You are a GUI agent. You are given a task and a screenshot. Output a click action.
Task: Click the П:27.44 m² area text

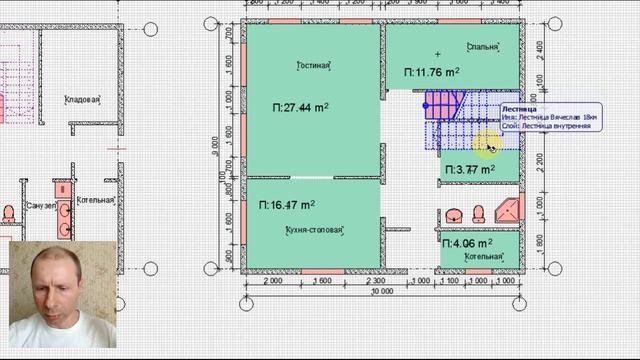pyautogui.click(x=300, y=108)
